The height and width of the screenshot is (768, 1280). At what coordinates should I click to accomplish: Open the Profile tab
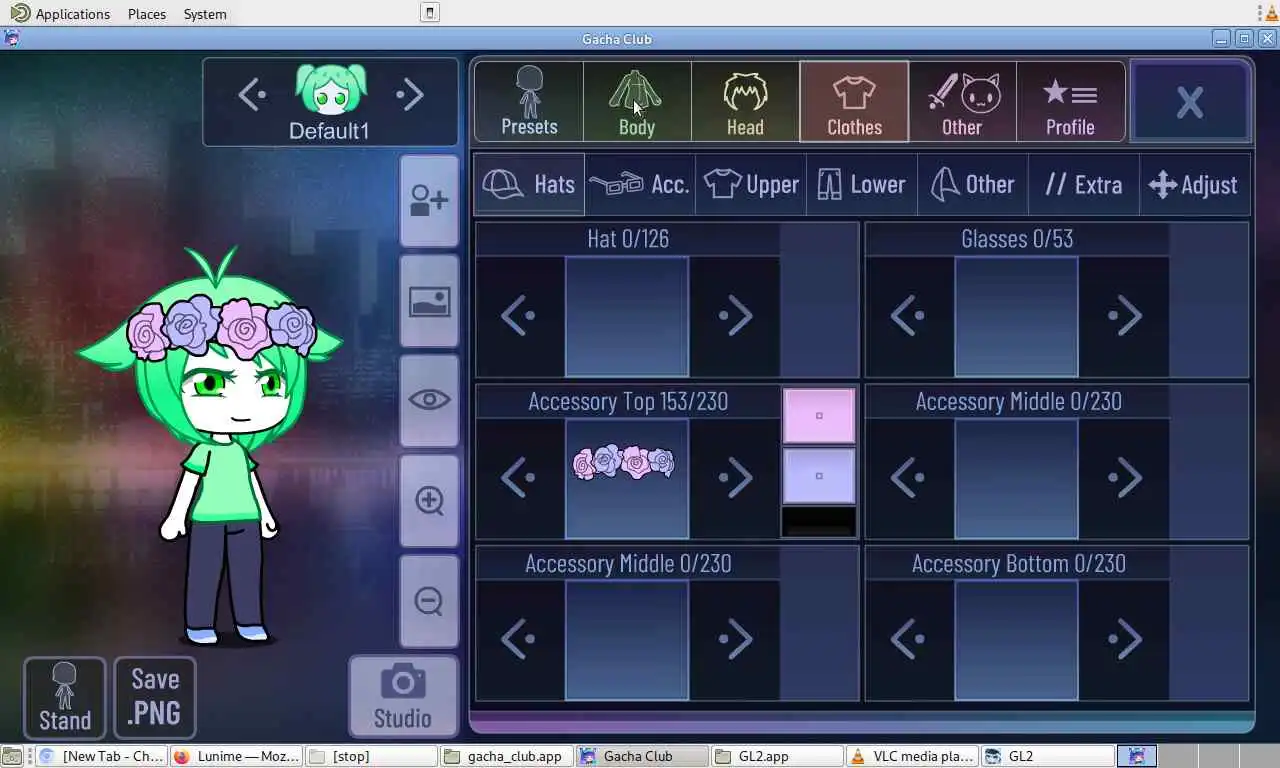[1070, 102]
